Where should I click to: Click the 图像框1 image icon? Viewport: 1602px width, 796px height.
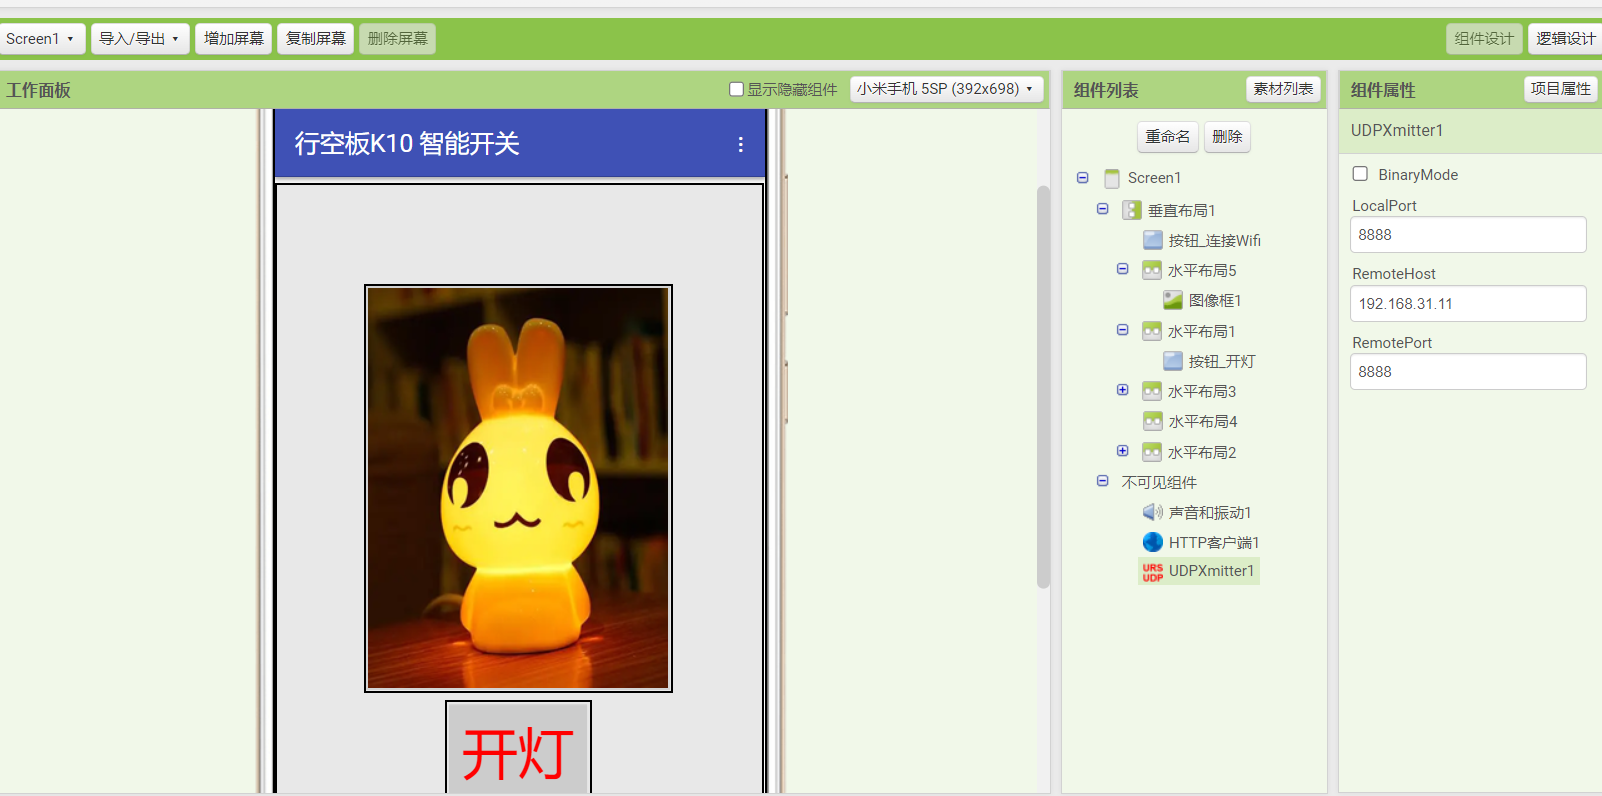point(1173,300)
